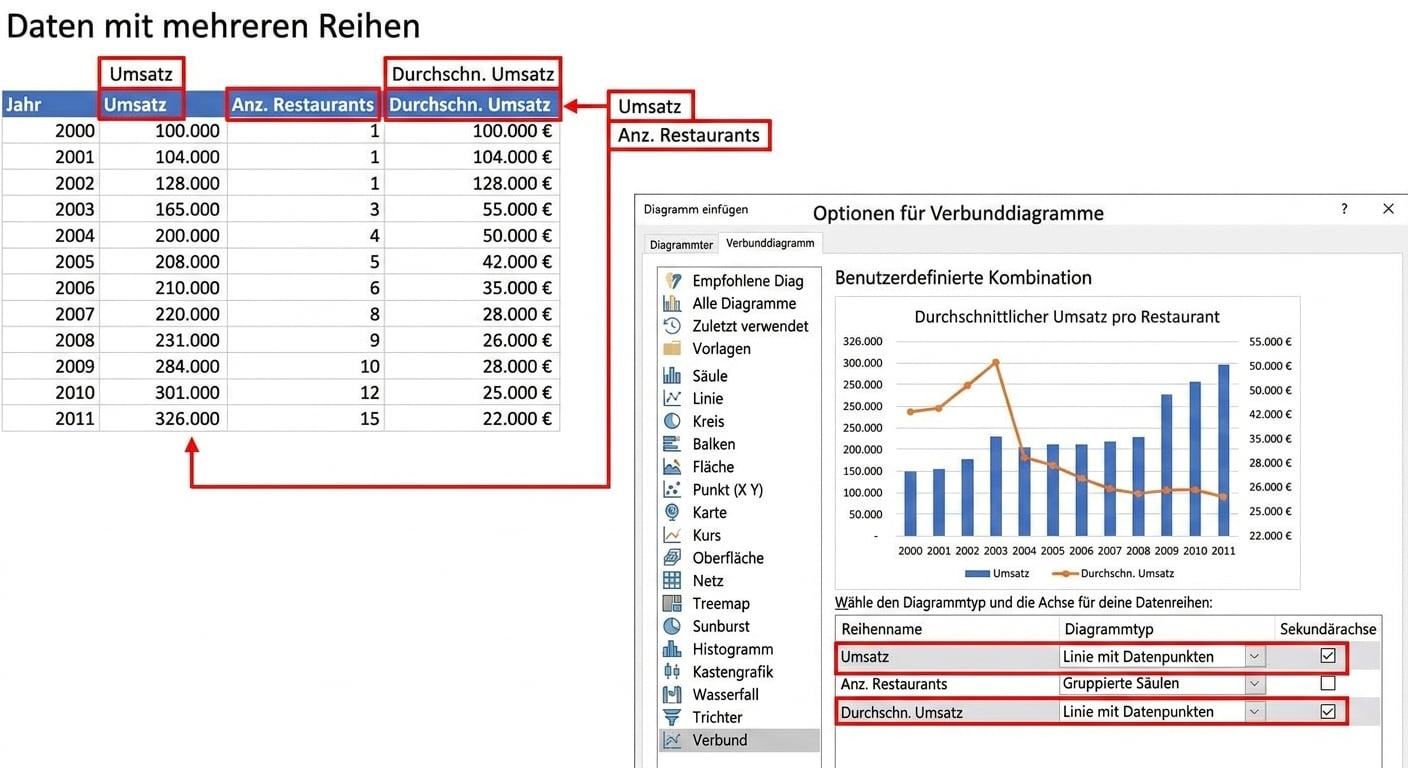1408x768 pixels.
Task: Uncheck Sekundärachse for the Umsatz series
Action: point(1328,657)
